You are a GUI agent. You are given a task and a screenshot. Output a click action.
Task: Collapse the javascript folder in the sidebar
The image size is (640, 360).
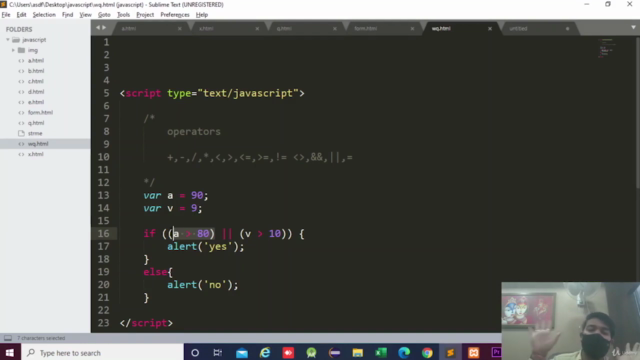tap(8, 40)
